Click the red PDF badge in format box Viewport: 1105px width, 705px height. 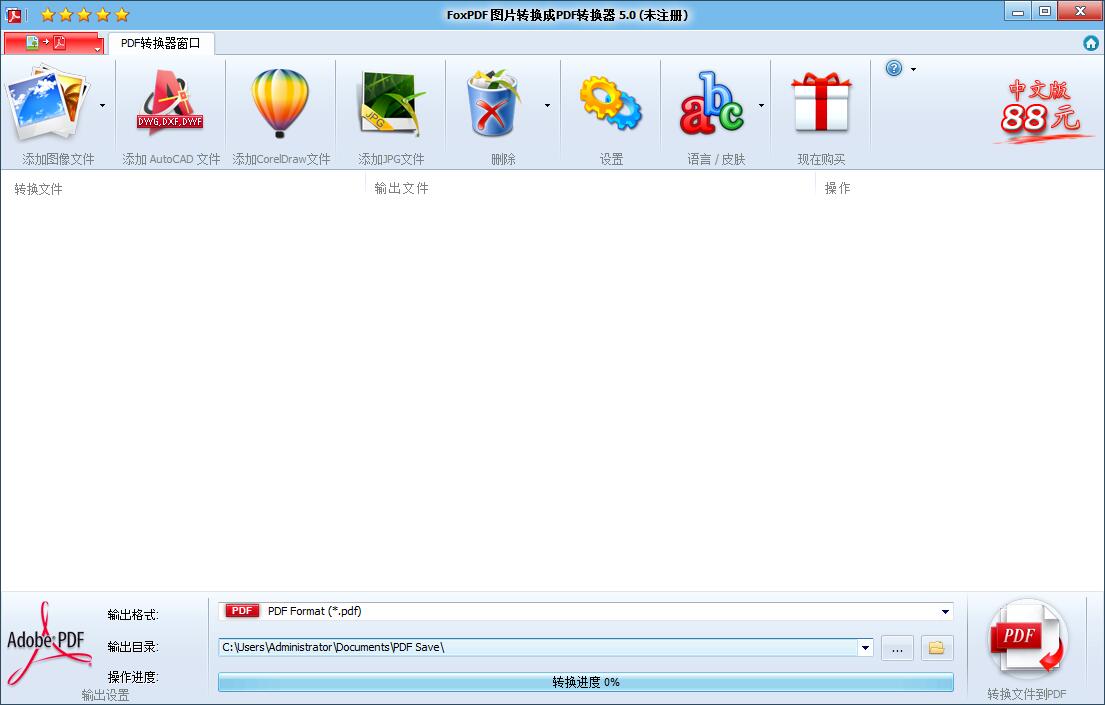242,611
